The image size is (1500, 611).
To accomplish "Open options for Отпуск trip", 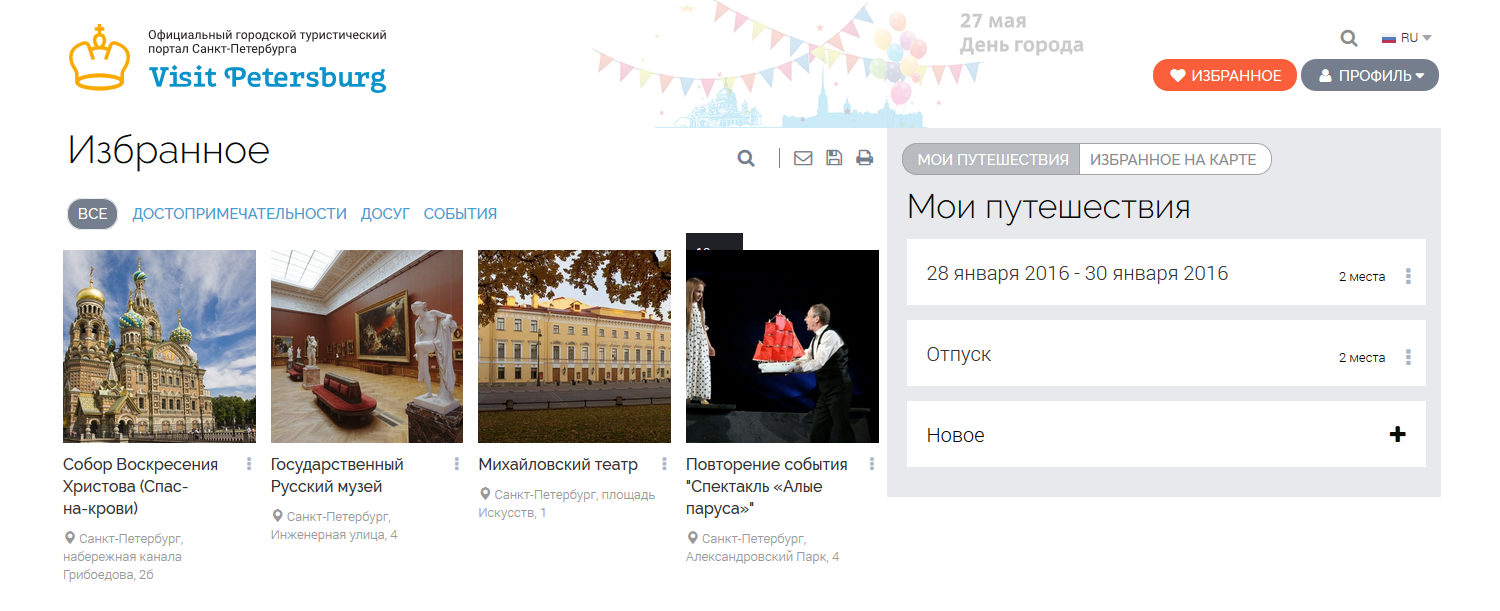I will pos(1408,357).
